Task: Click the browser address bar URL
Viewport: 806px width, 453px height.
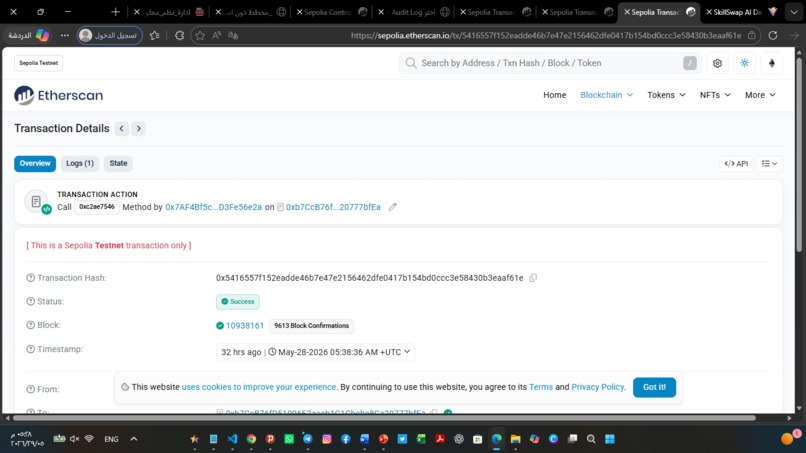Action: pos(546,35)
